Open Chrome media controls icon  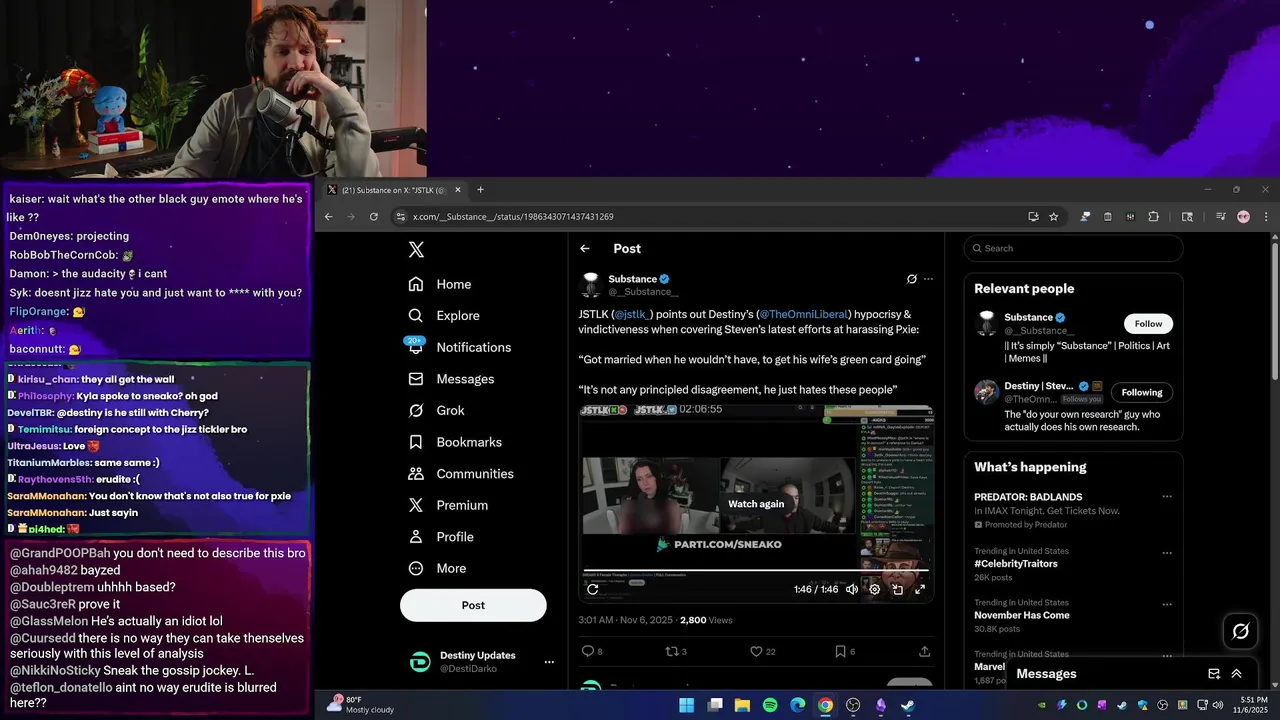pos(1220,217)
